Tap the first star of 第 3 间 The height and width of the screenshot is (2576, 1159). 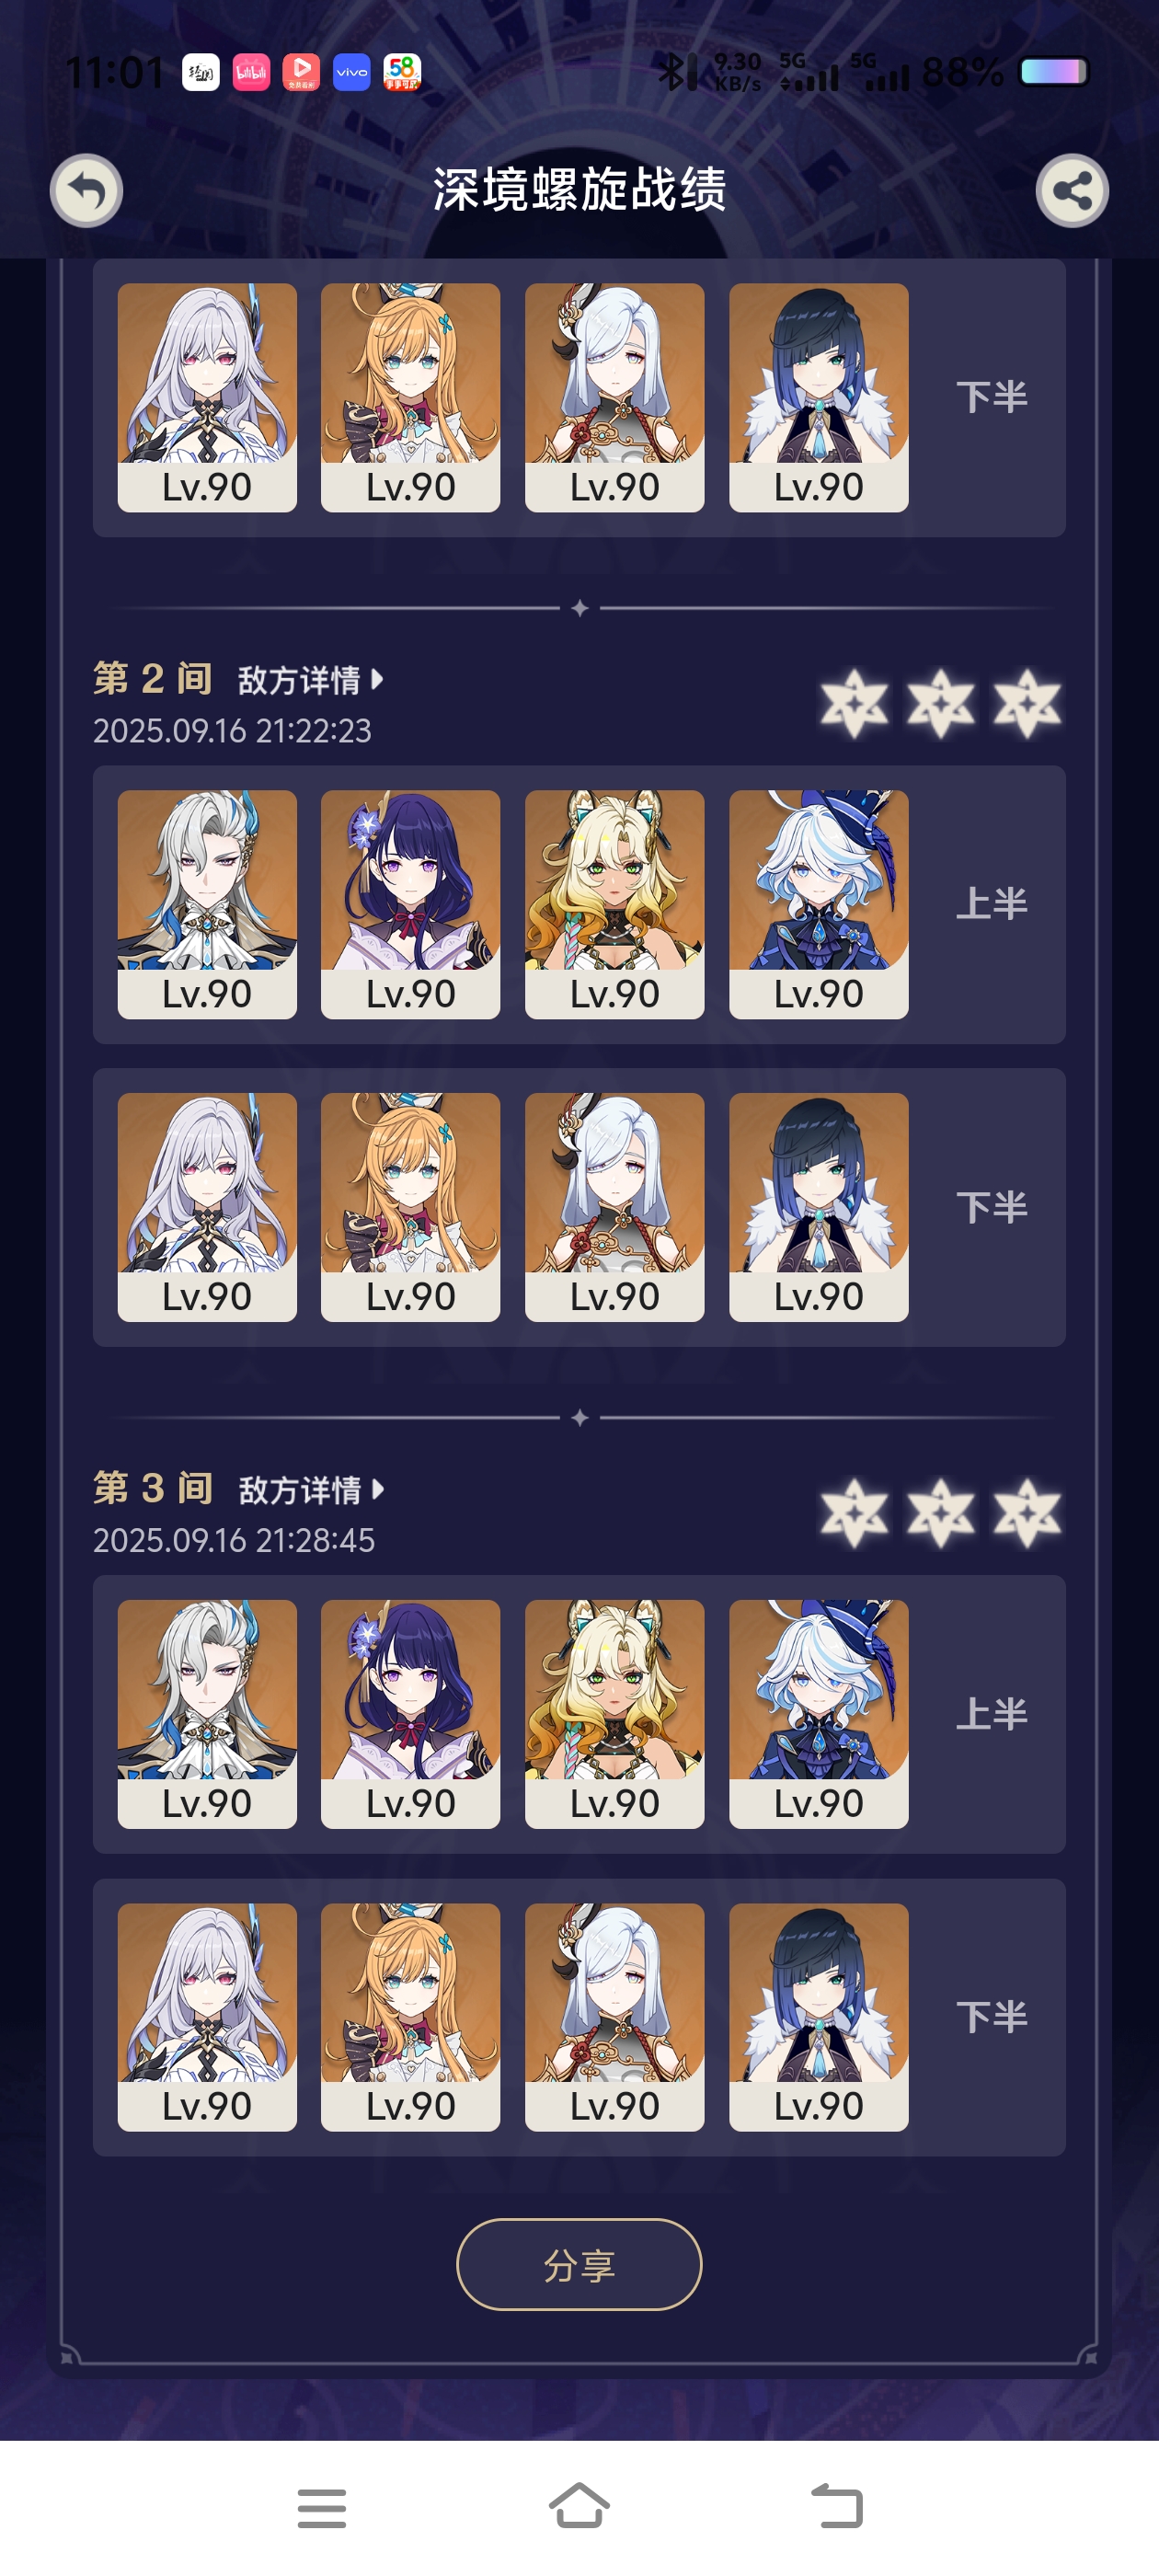854,1513
